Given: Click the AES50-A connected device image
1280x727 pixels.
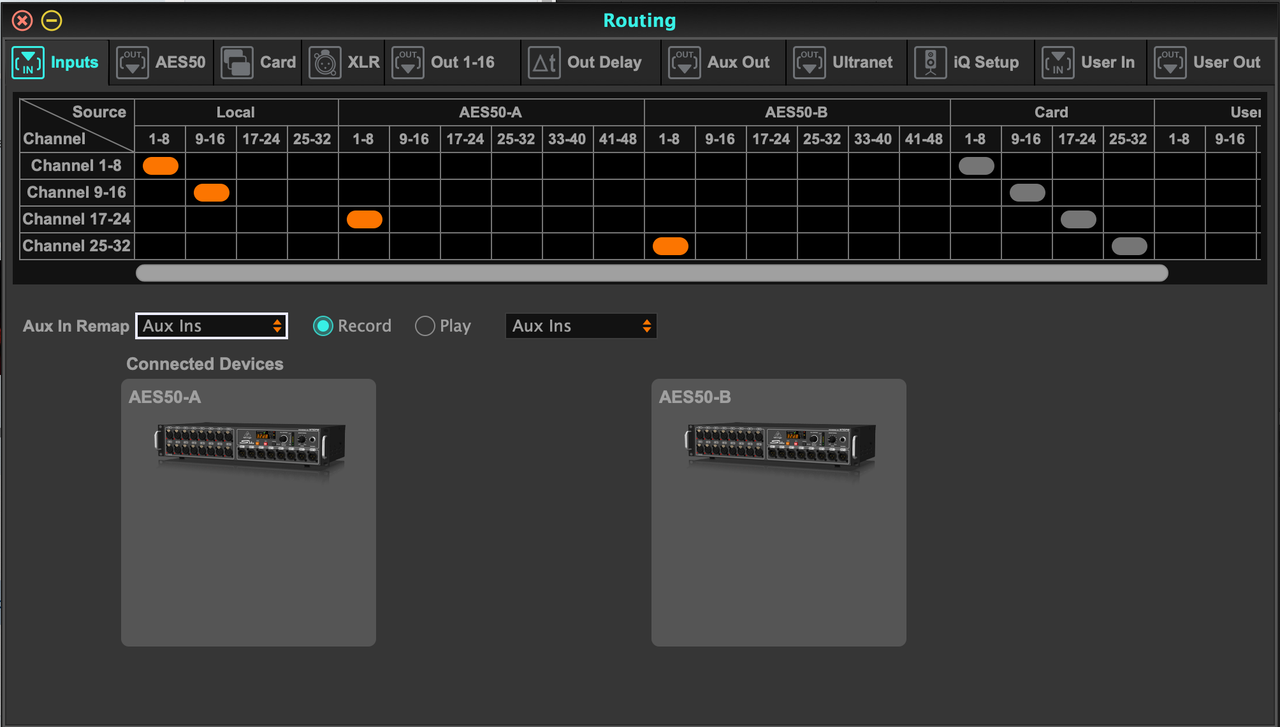Looking at the screenshot, I should click(x=250, y=447).
